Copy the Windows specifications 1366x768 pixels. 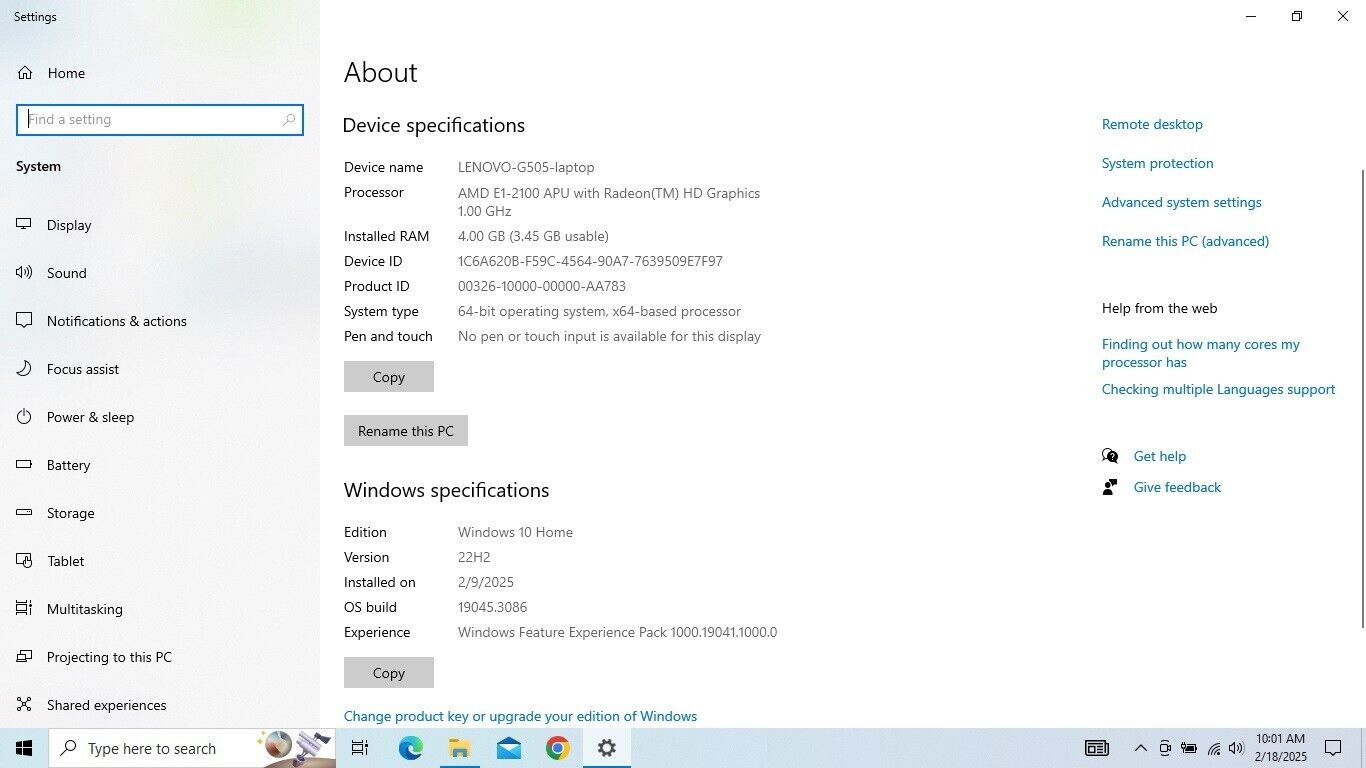tap(389, 673)
